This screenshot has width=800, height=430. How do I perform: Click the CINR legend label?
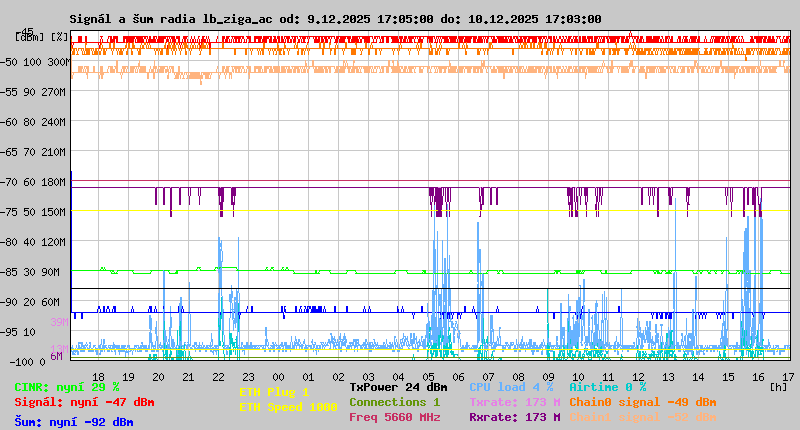67,387
